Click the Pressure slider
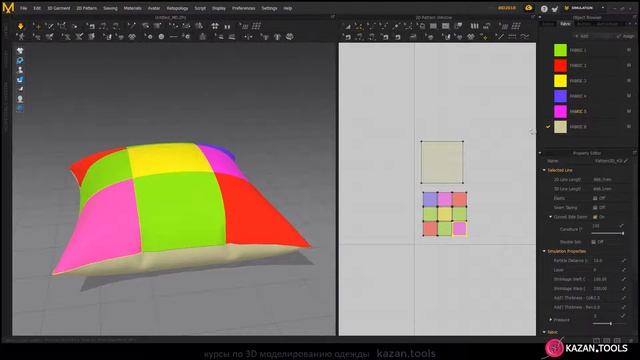 click(608, 324)
